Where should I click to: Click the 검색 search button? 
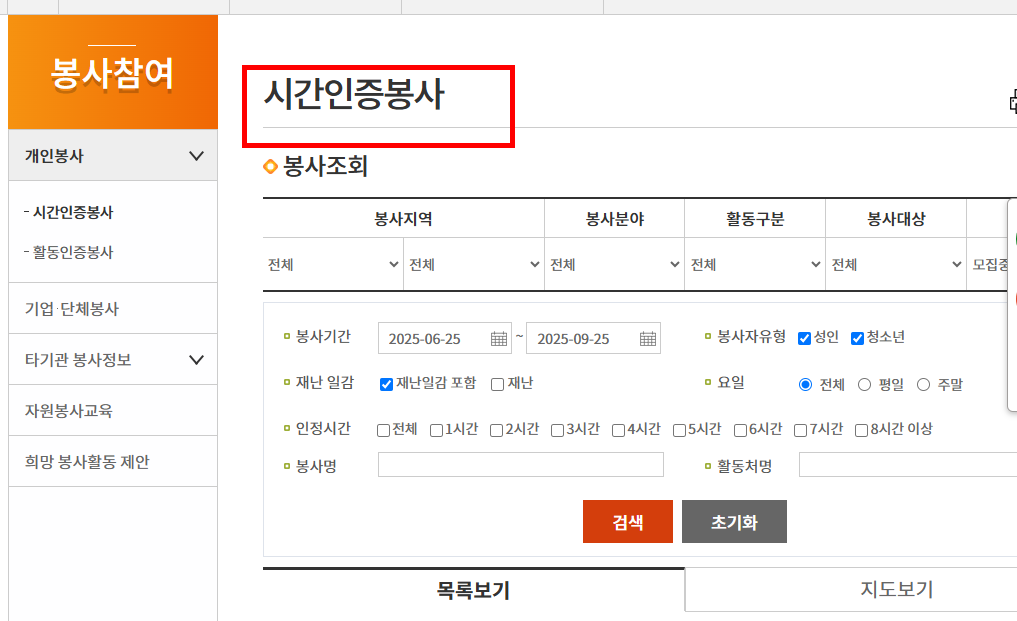[627, 521]
